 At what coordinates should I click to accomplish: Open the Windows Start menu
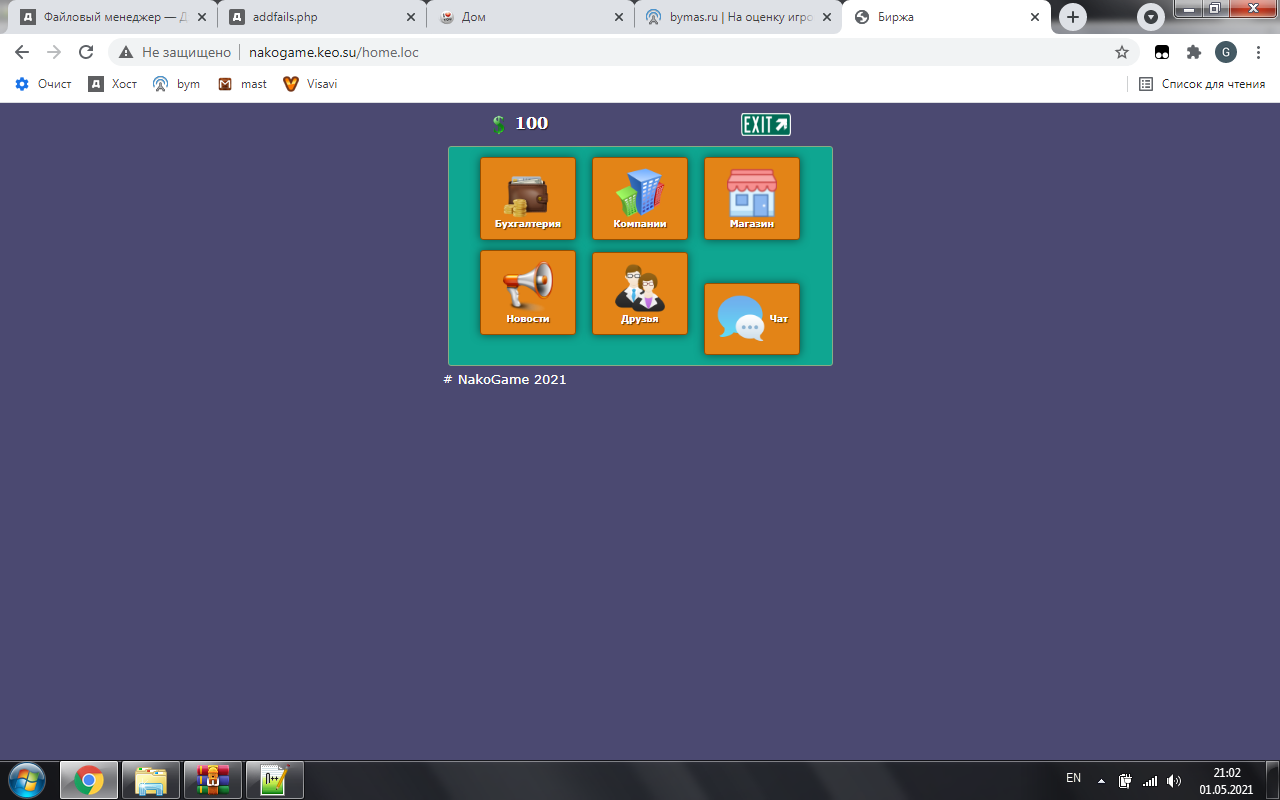point(27,779)
